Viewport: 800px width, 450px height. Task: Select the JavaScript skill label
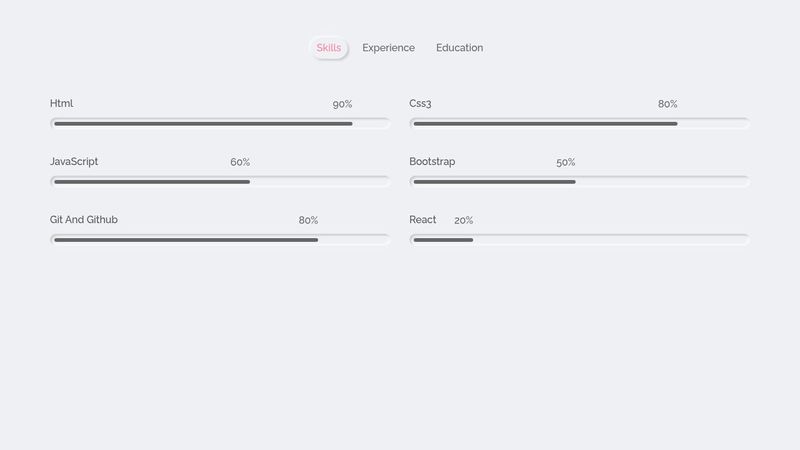coord(74,162)
